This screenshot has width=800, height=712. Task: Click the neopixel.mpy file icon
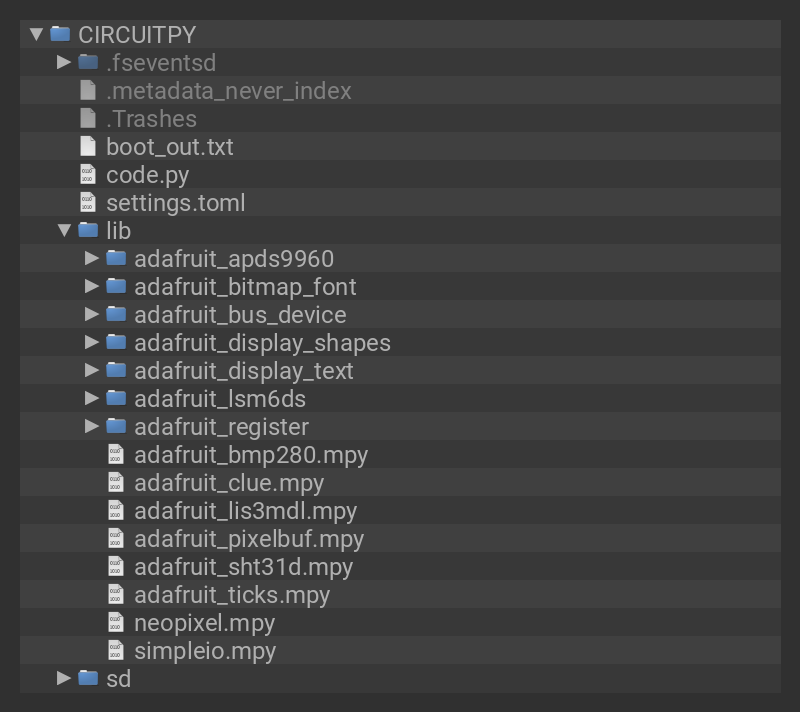(117, 623)
